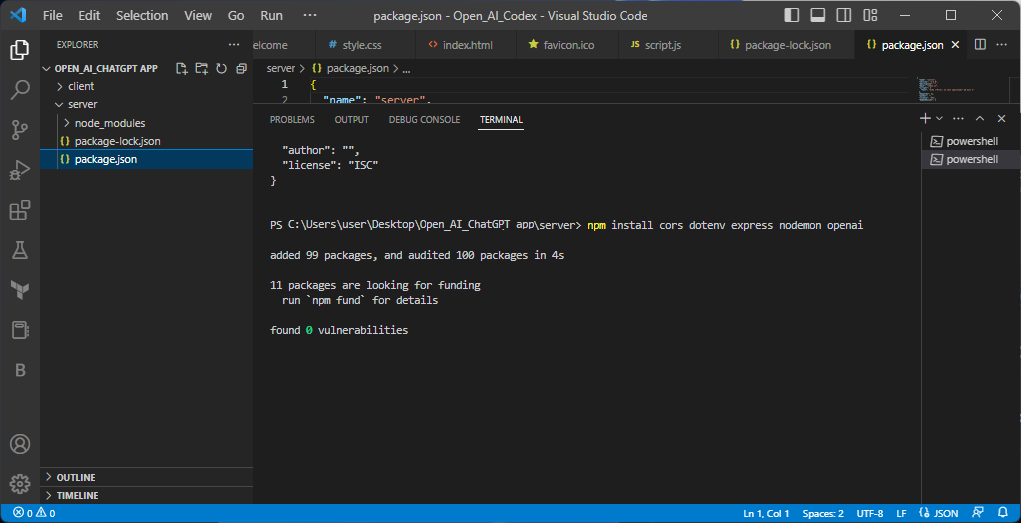Open the Manage gear icon
Viewport: 1022px width, 523px height.
(20, 484)
